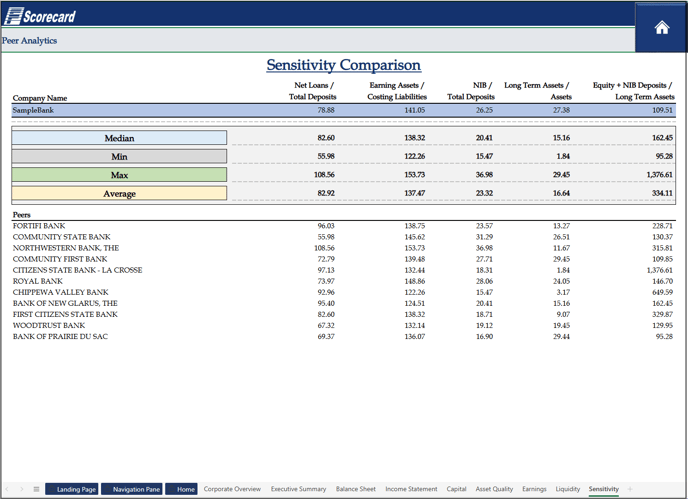Open the Navigation Pane tab
The image size is (688, 499).
(x=132, y=489)
